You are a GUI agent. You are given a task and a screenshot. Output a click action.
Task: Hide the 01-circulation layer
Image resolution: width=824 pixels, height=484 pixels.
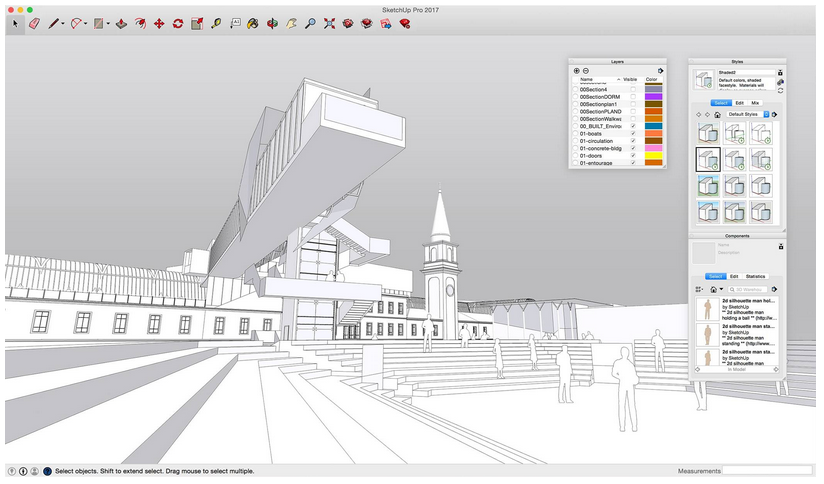point(633,141)
